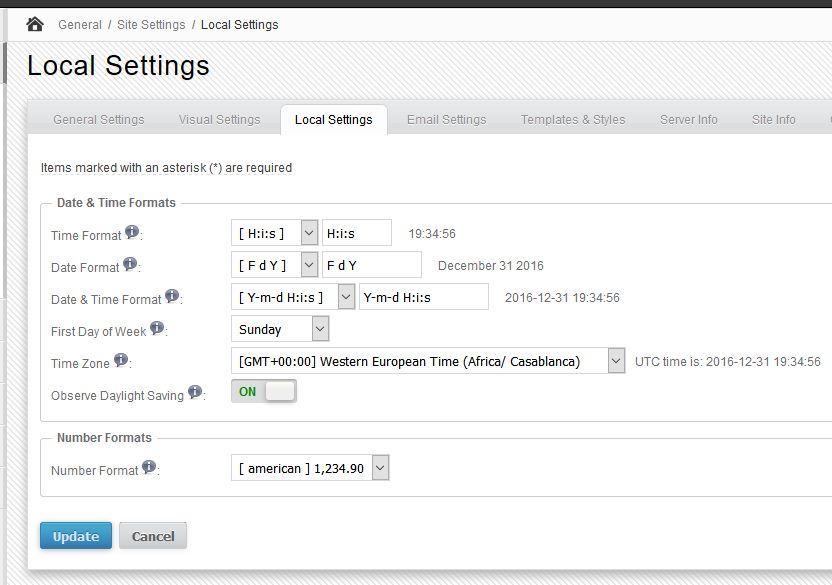Screen dimensions: 832x585
Task: Open the Time Zone dropdown list
Action: (x=427, y=361)
